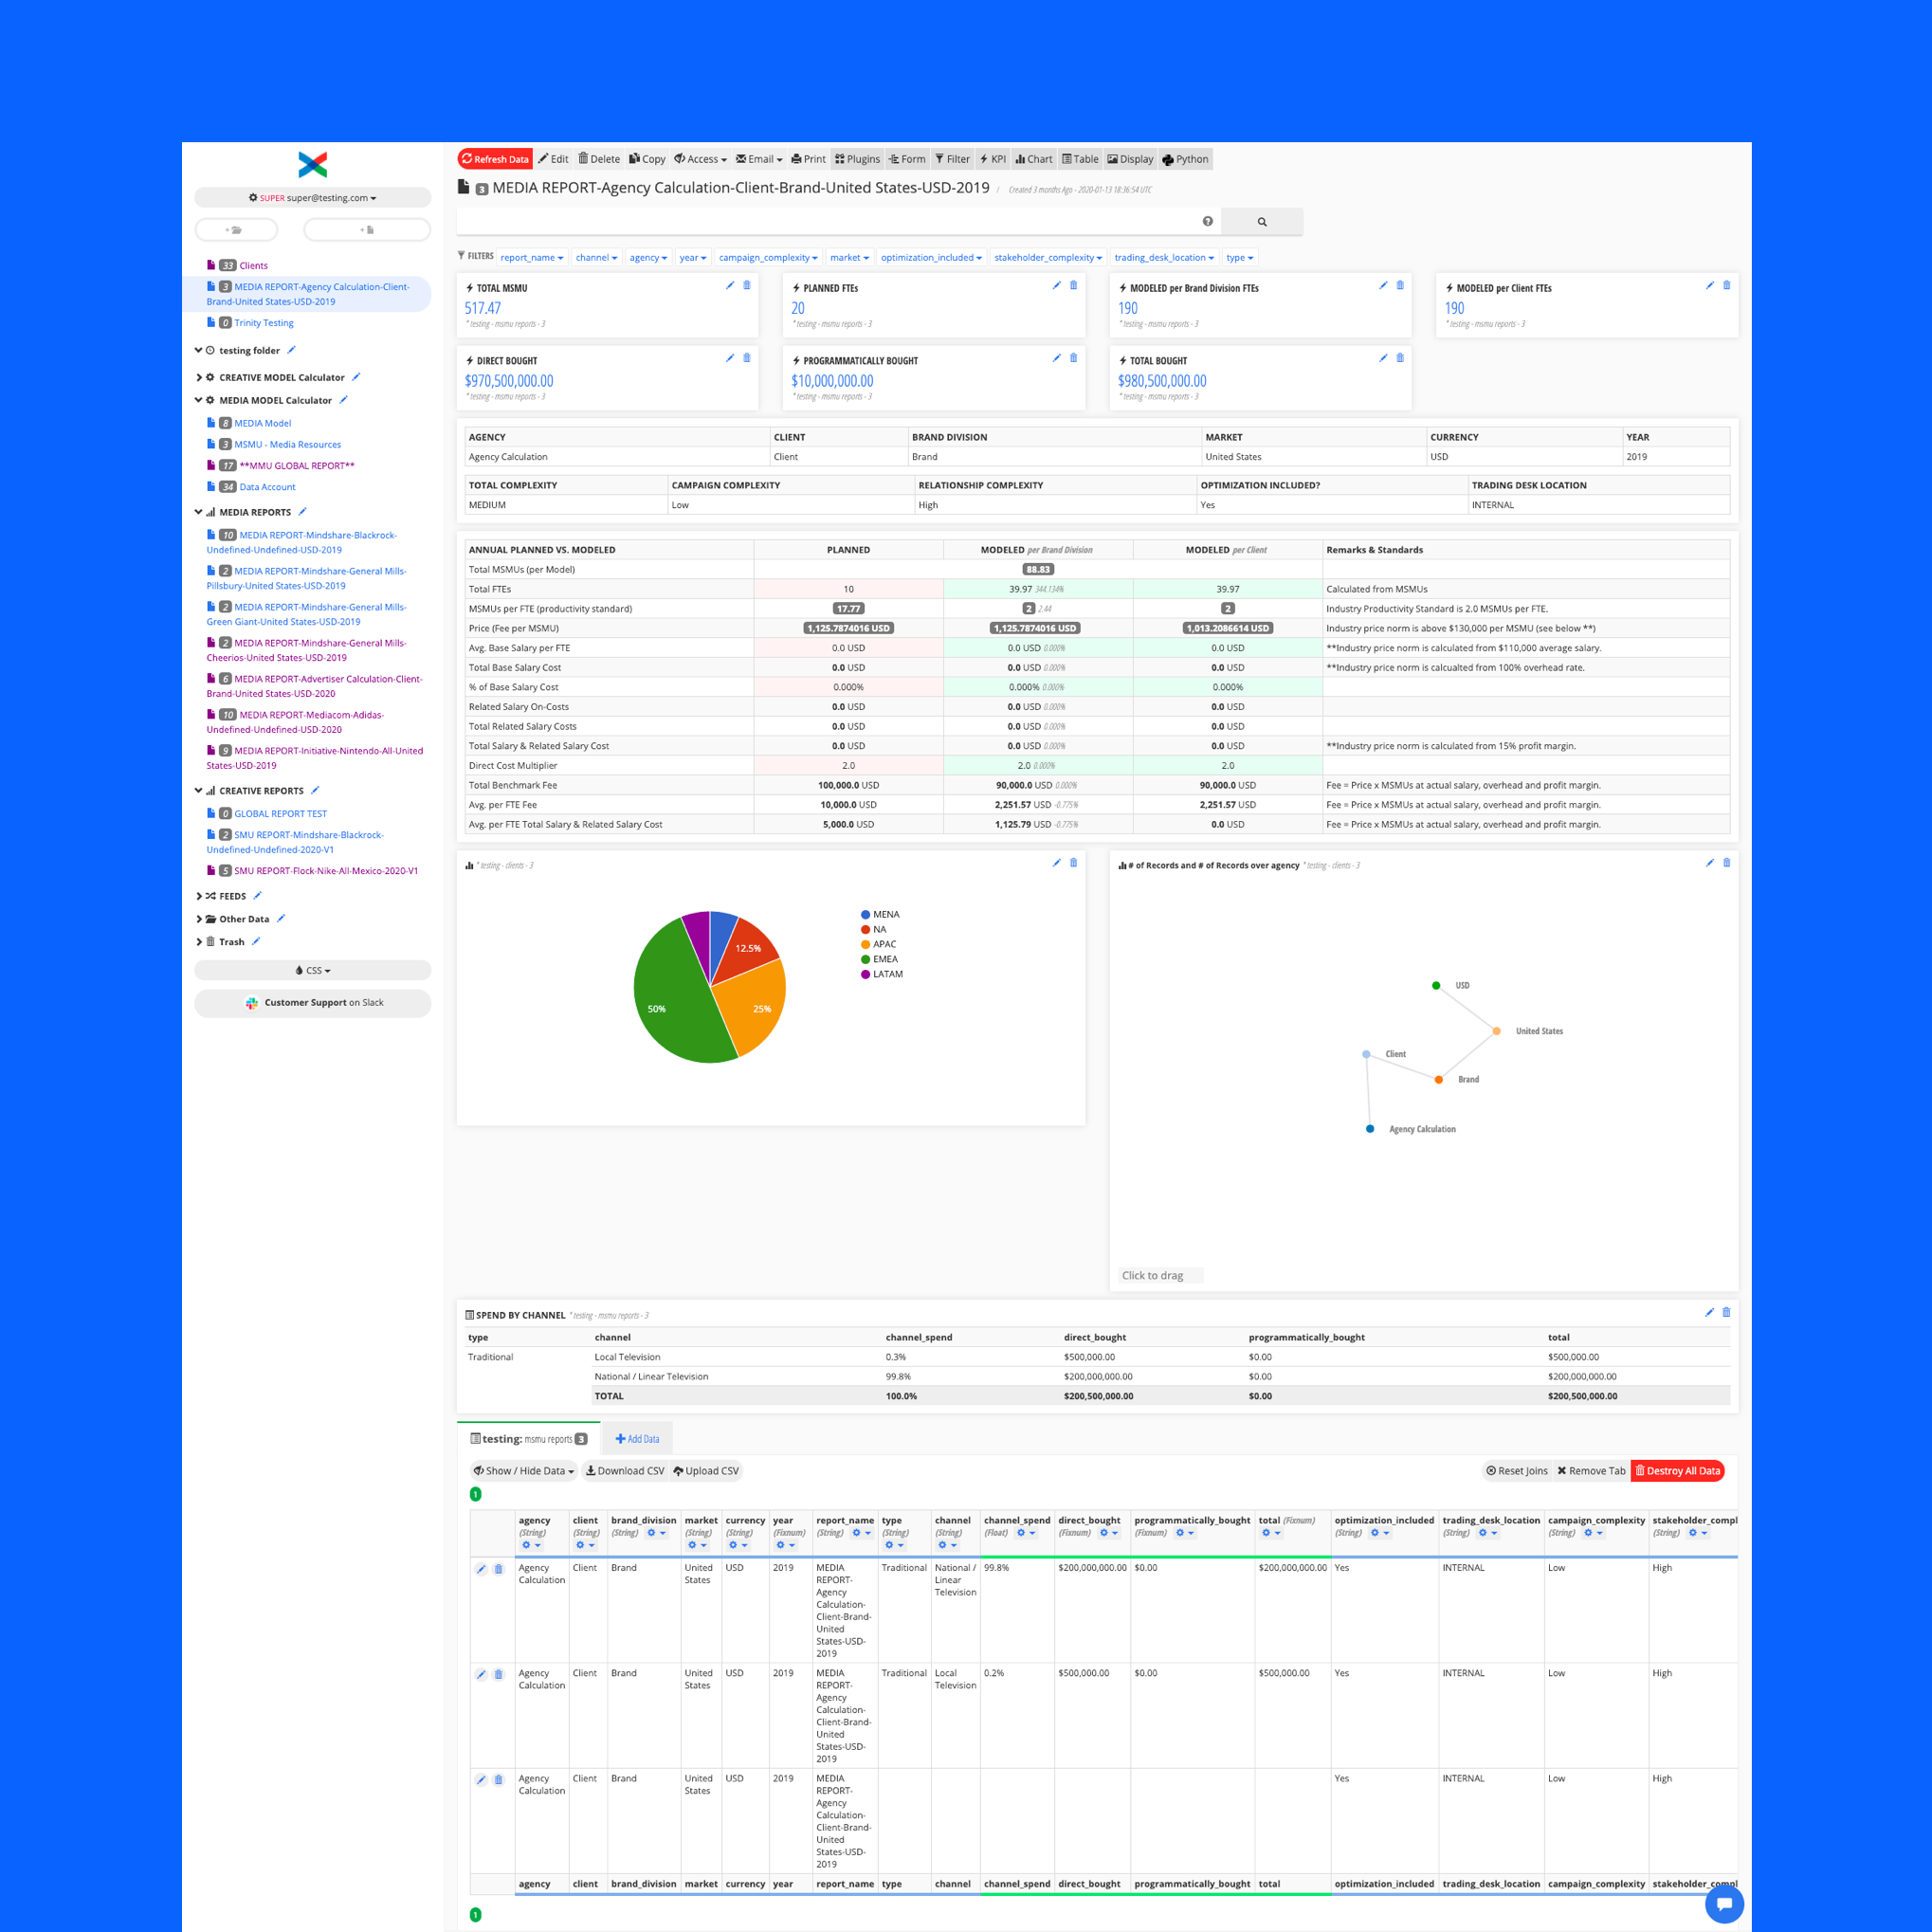The width and height of the screenshot is (1932, 1932).
Task: Click the Table toolbar item
Action: pos(1080,159)
